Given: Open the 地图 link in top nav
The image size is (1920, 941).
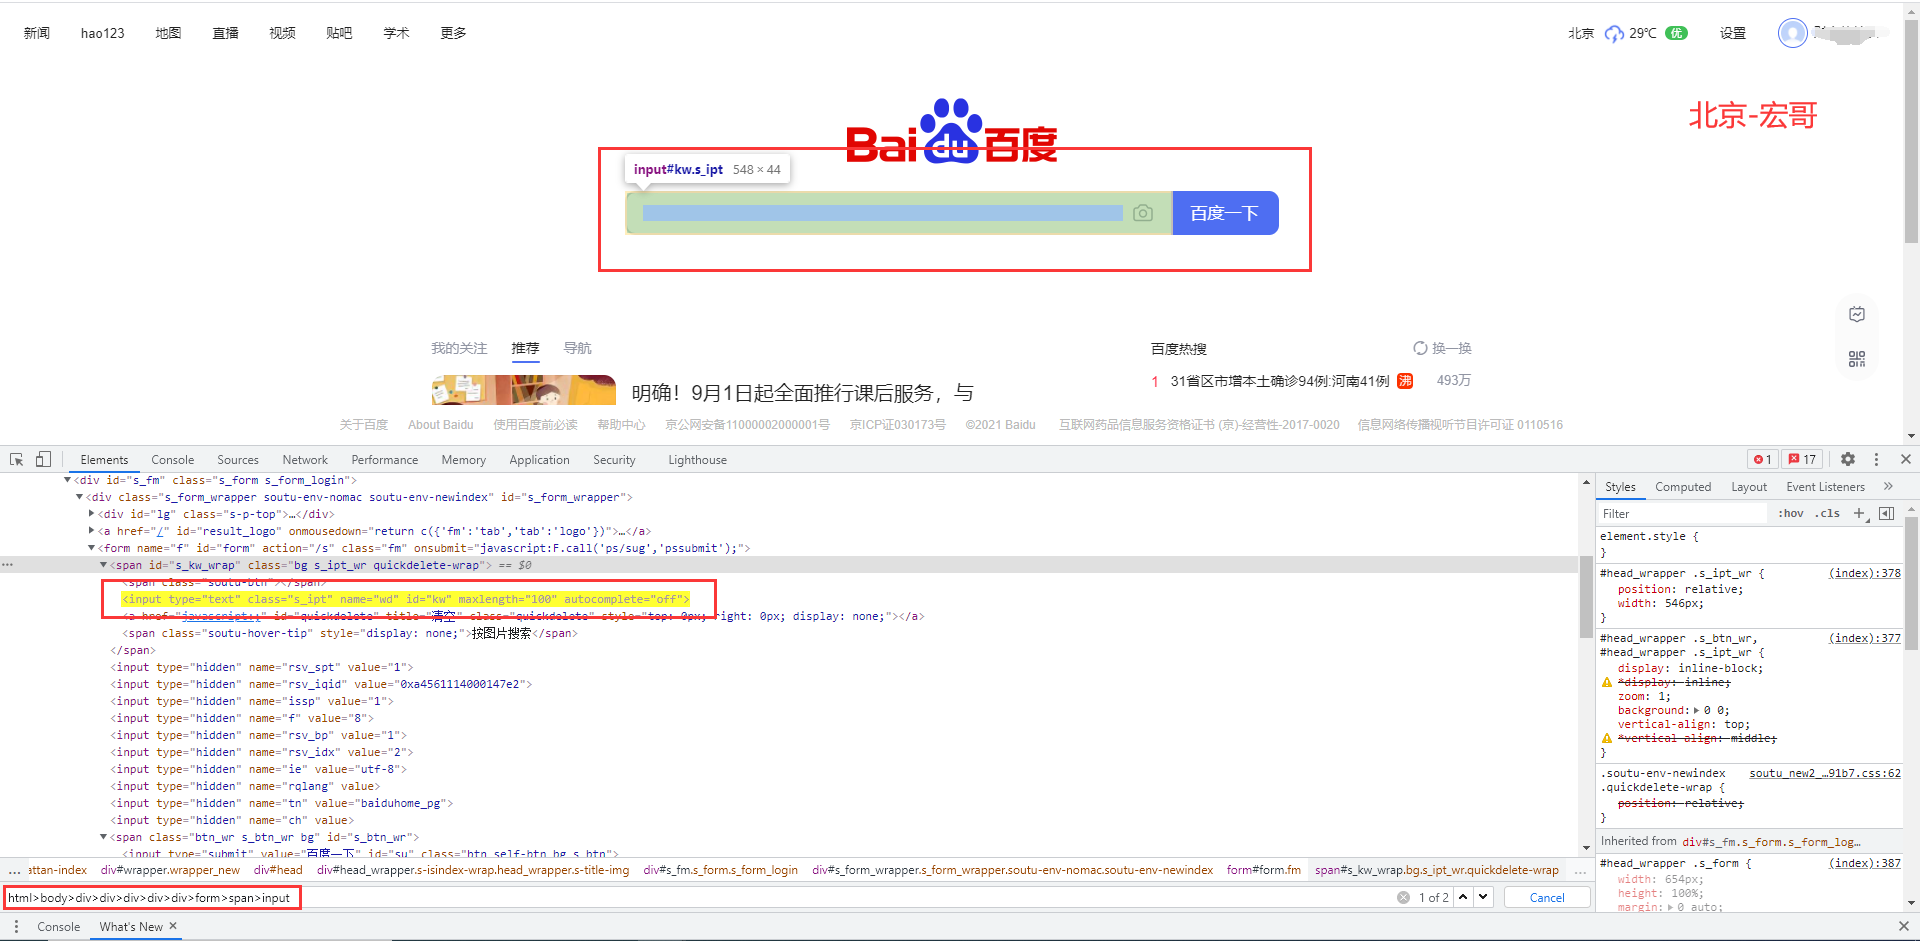Looking at the screenshot, I should [x=168, y=33].
